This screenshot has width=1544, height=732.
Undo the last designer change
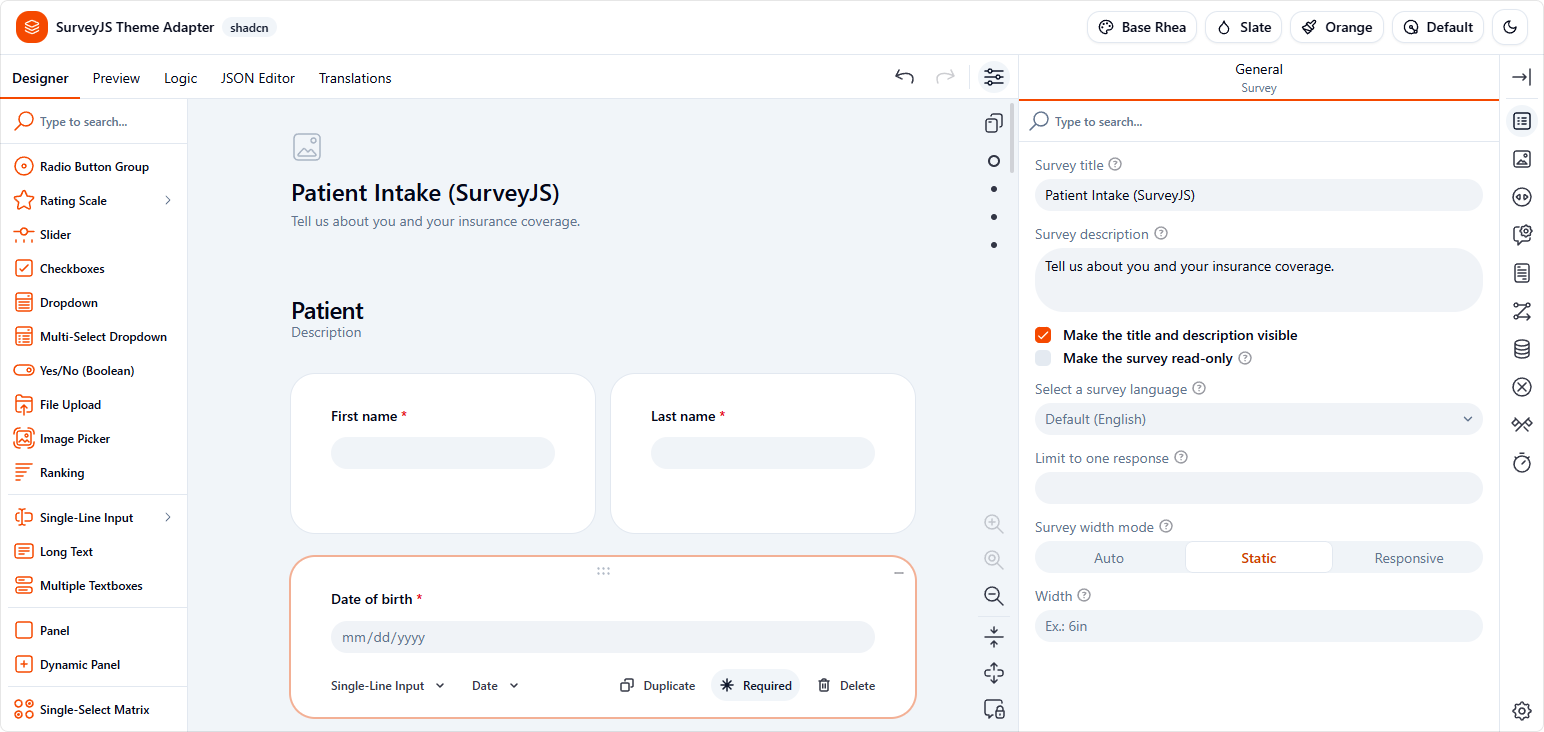pos(904,77)
